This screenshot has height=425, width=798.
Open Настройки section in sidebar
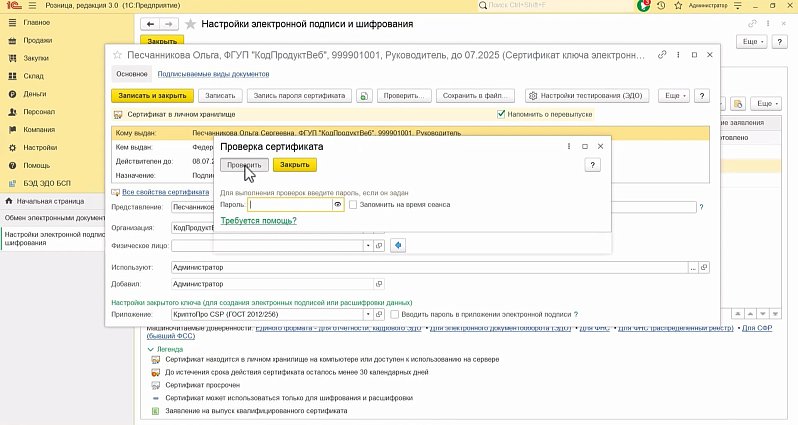tap(40, 148)
